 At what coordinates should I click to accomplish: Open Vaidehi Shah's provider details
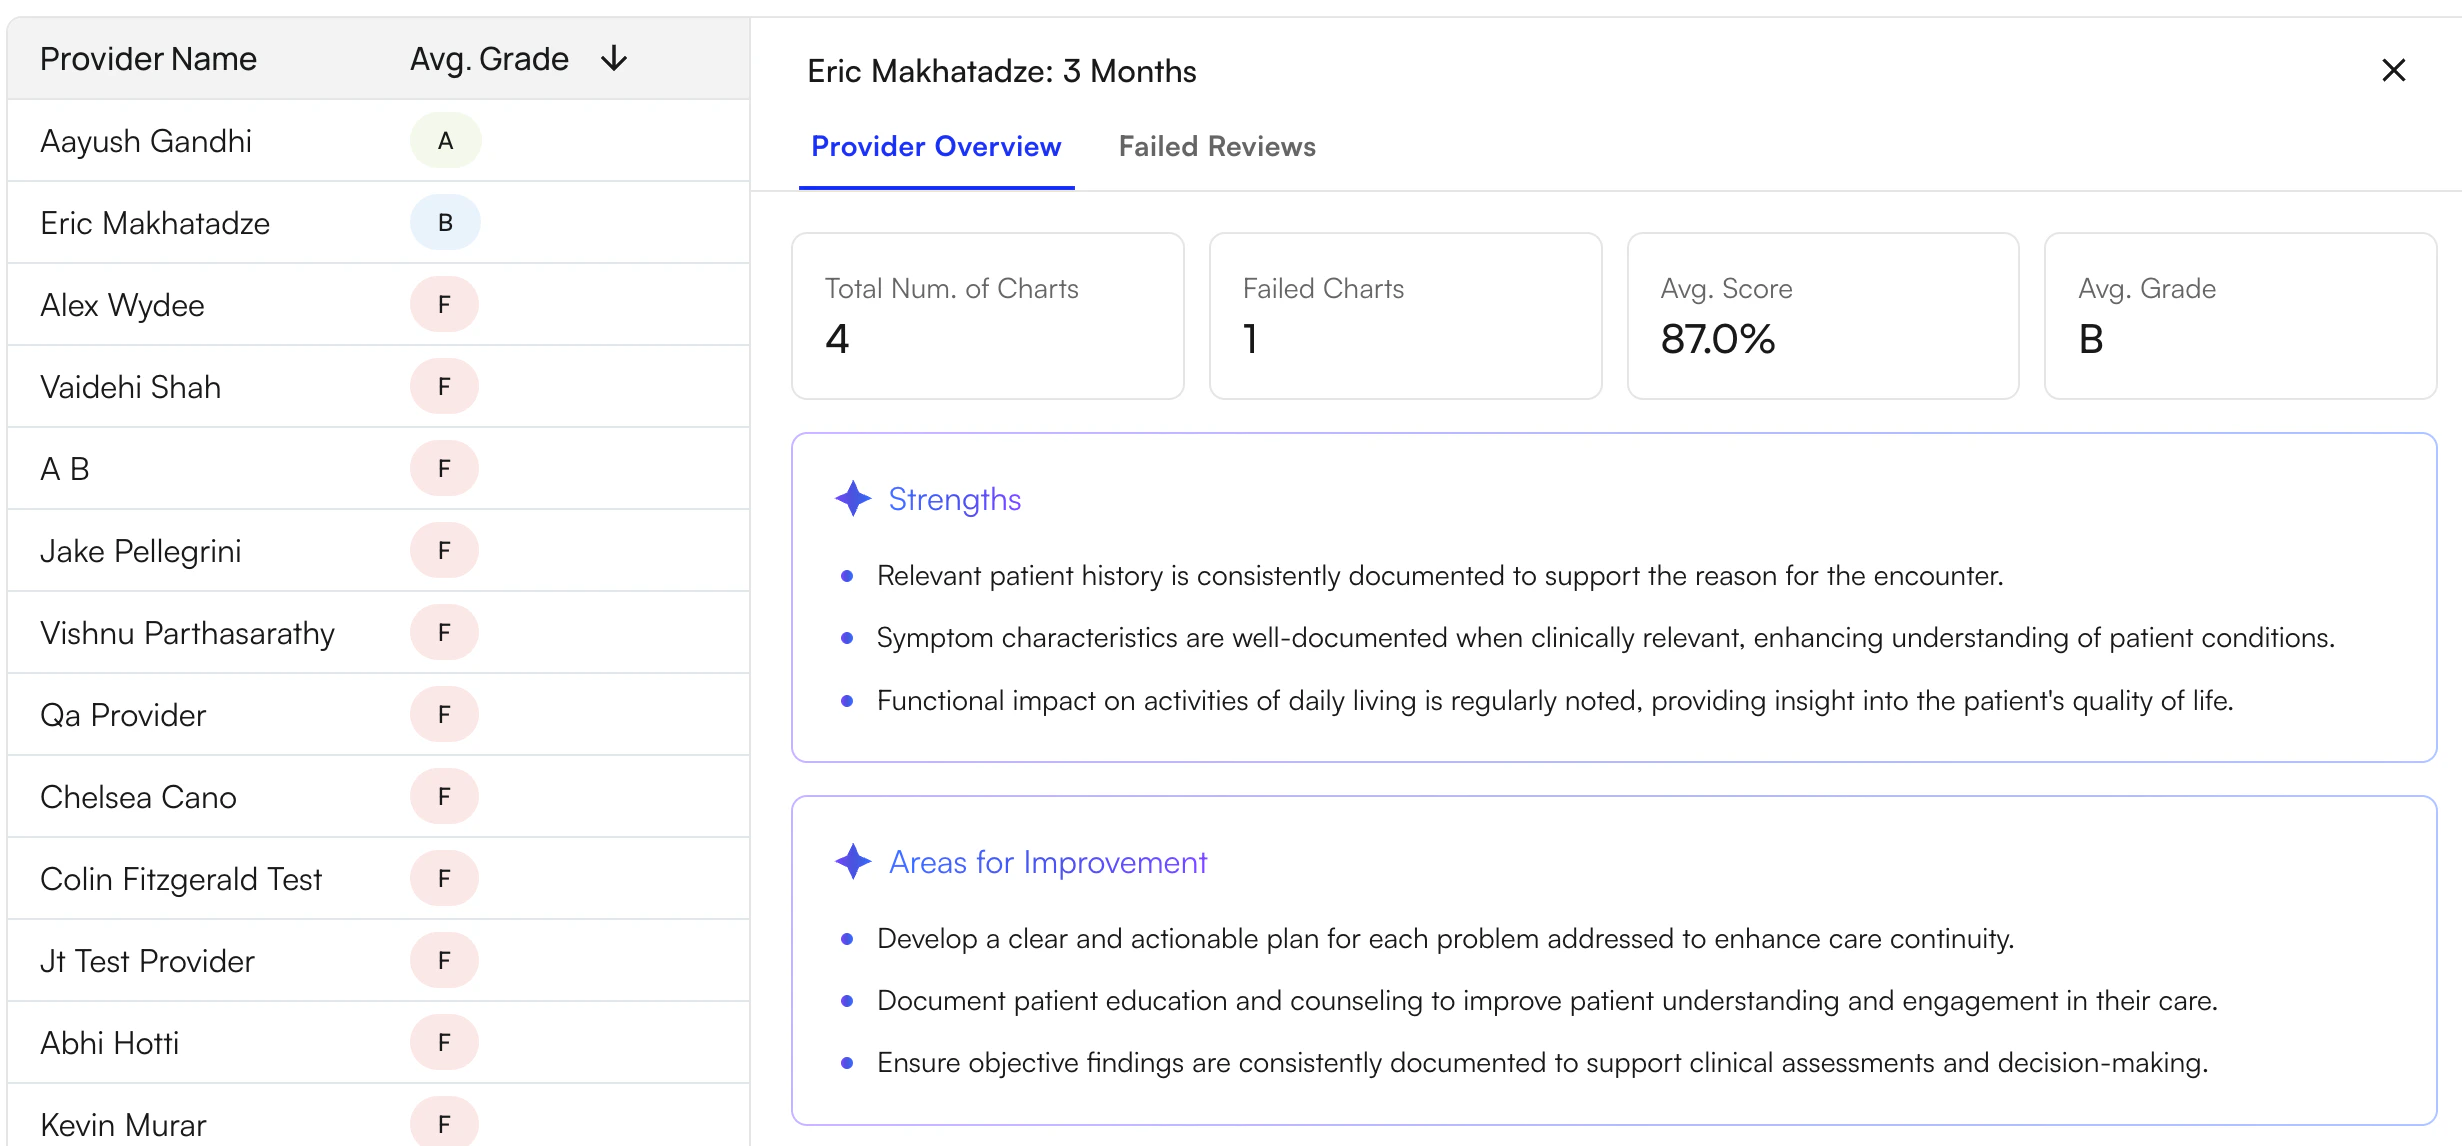point(130,386)
